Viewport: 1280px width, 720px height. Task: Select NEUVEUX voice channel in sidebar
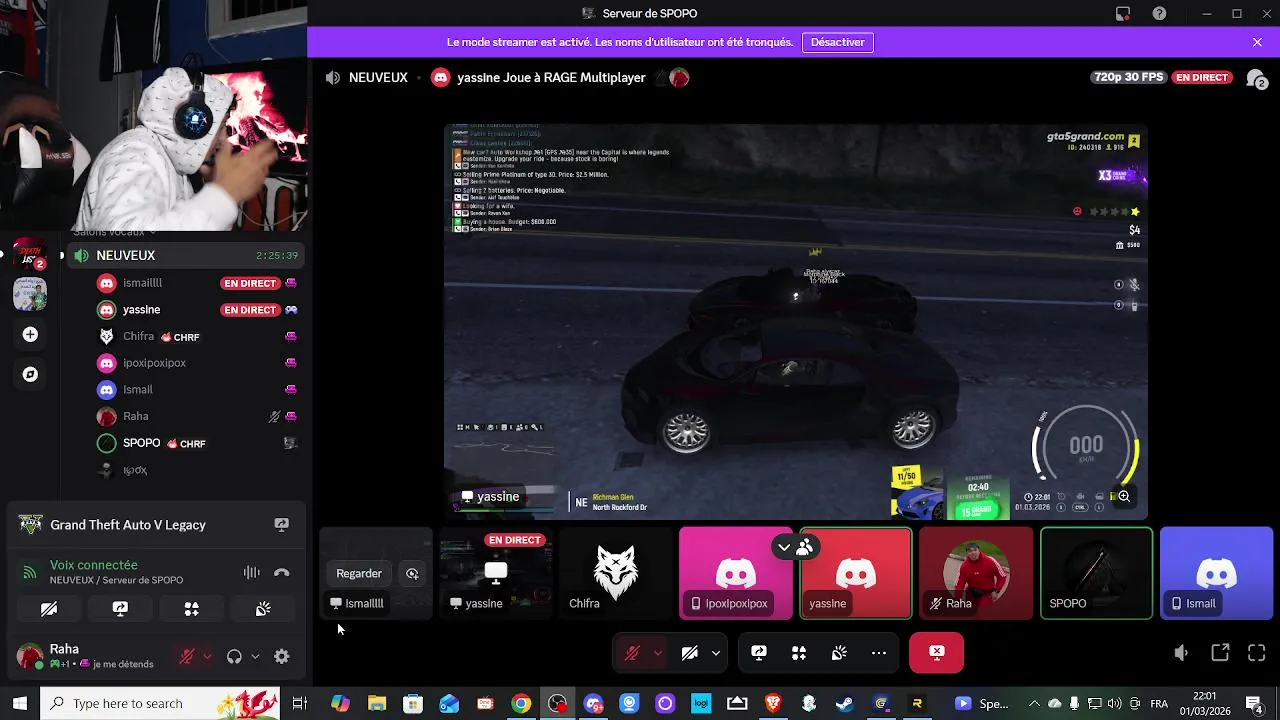click(186, 256)
